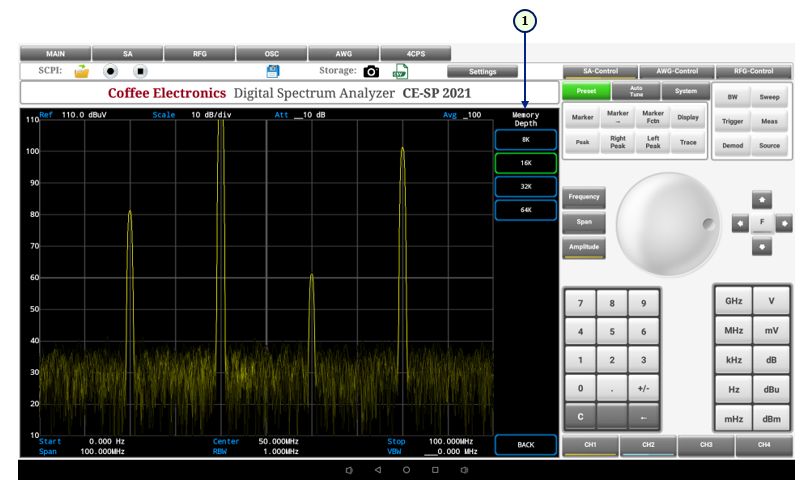The image size is (807, 491).
Task: Tap the Android home circle button
Action: coord(406,469)
